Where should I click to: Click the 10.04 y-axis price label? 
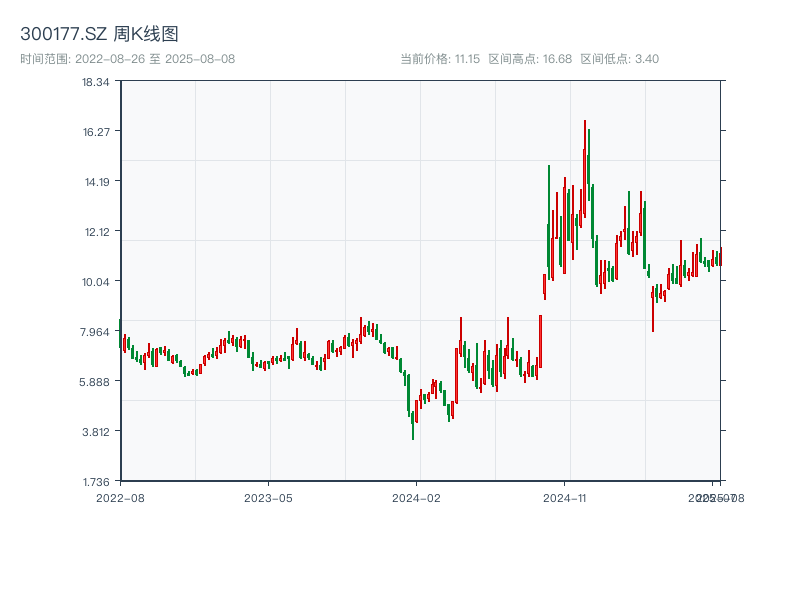click(x=96, y=282)
